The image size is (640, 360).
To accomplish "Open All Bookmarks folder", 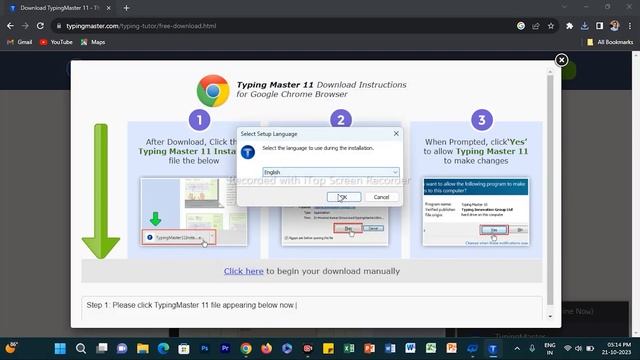I will click(610, 42).
